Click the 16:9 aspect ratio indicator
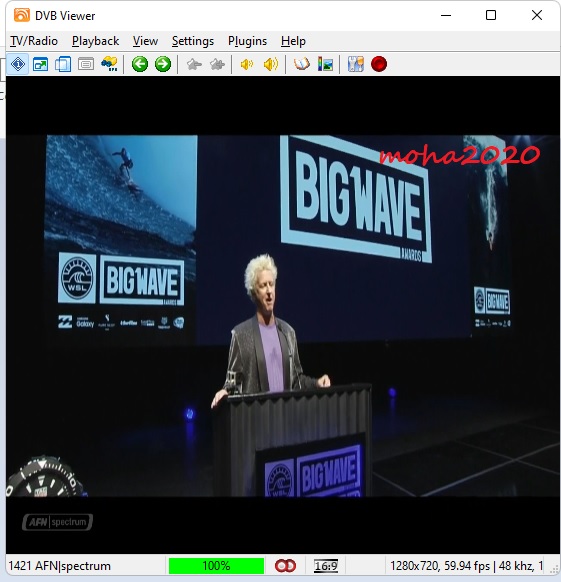Image resolution: width=561 pixels, height=582 pixels. click(326, 566)
